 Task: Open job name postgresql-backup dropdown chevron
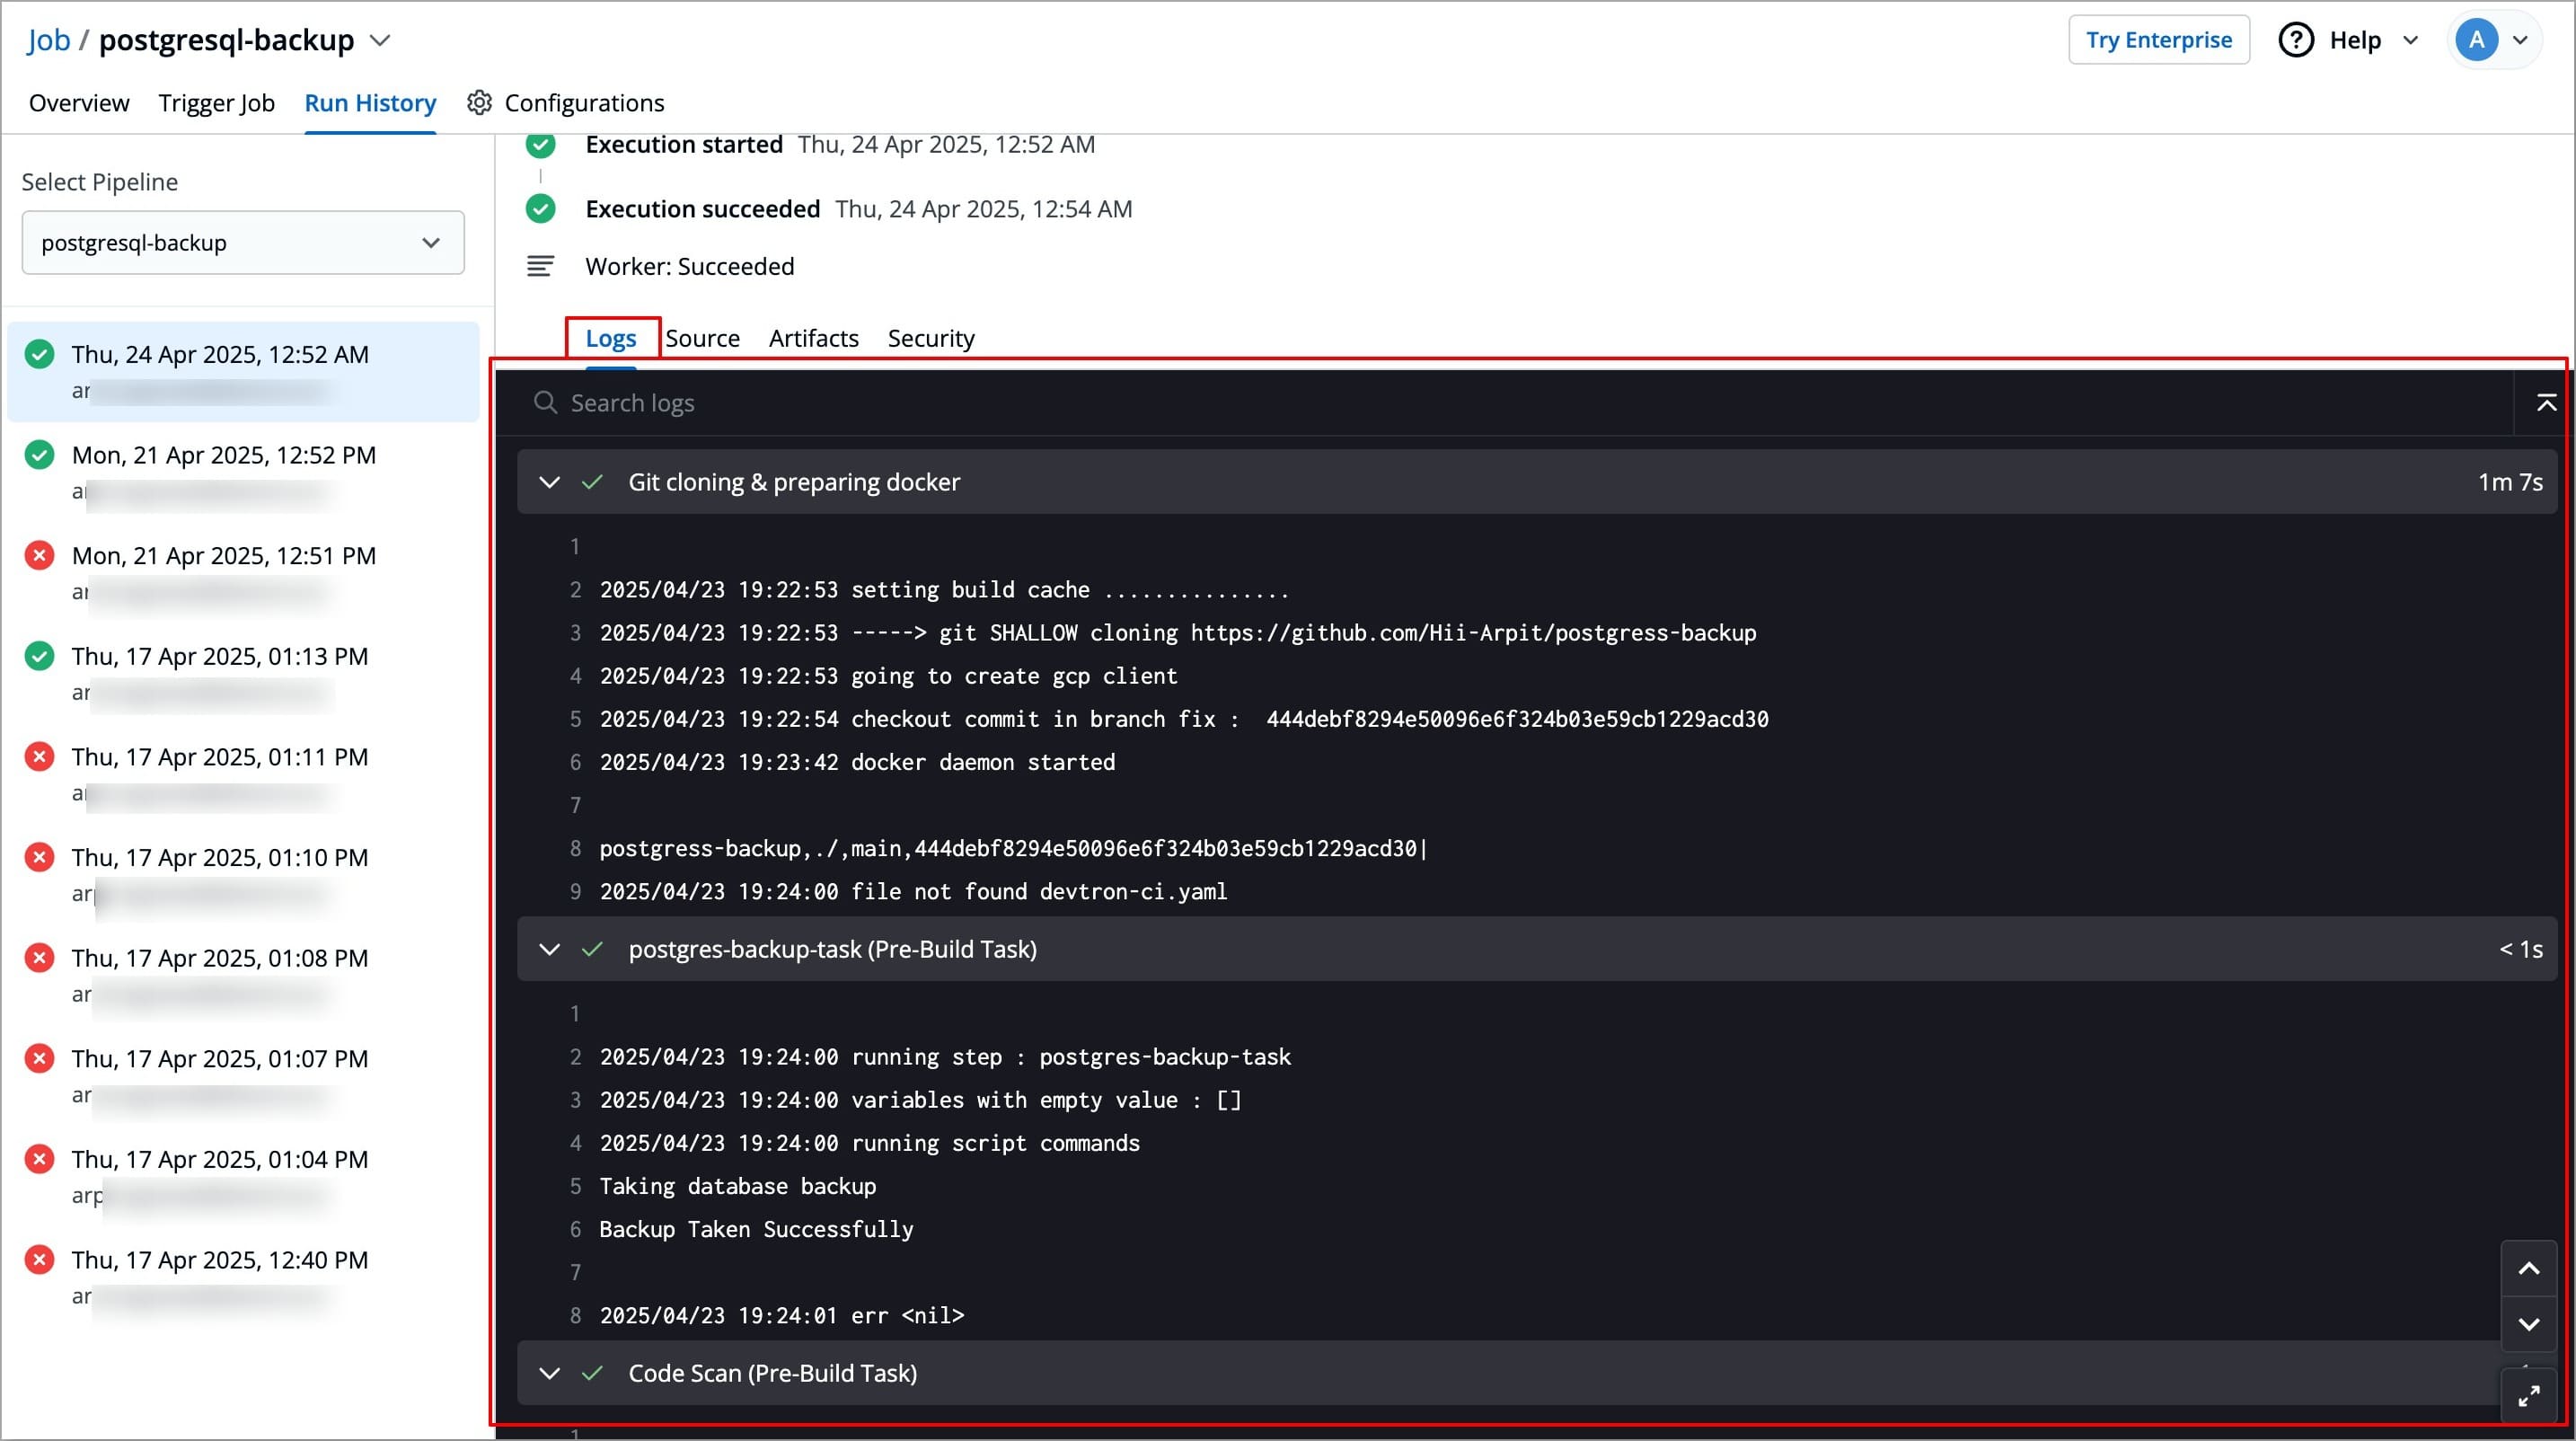(x=380, y=41)
